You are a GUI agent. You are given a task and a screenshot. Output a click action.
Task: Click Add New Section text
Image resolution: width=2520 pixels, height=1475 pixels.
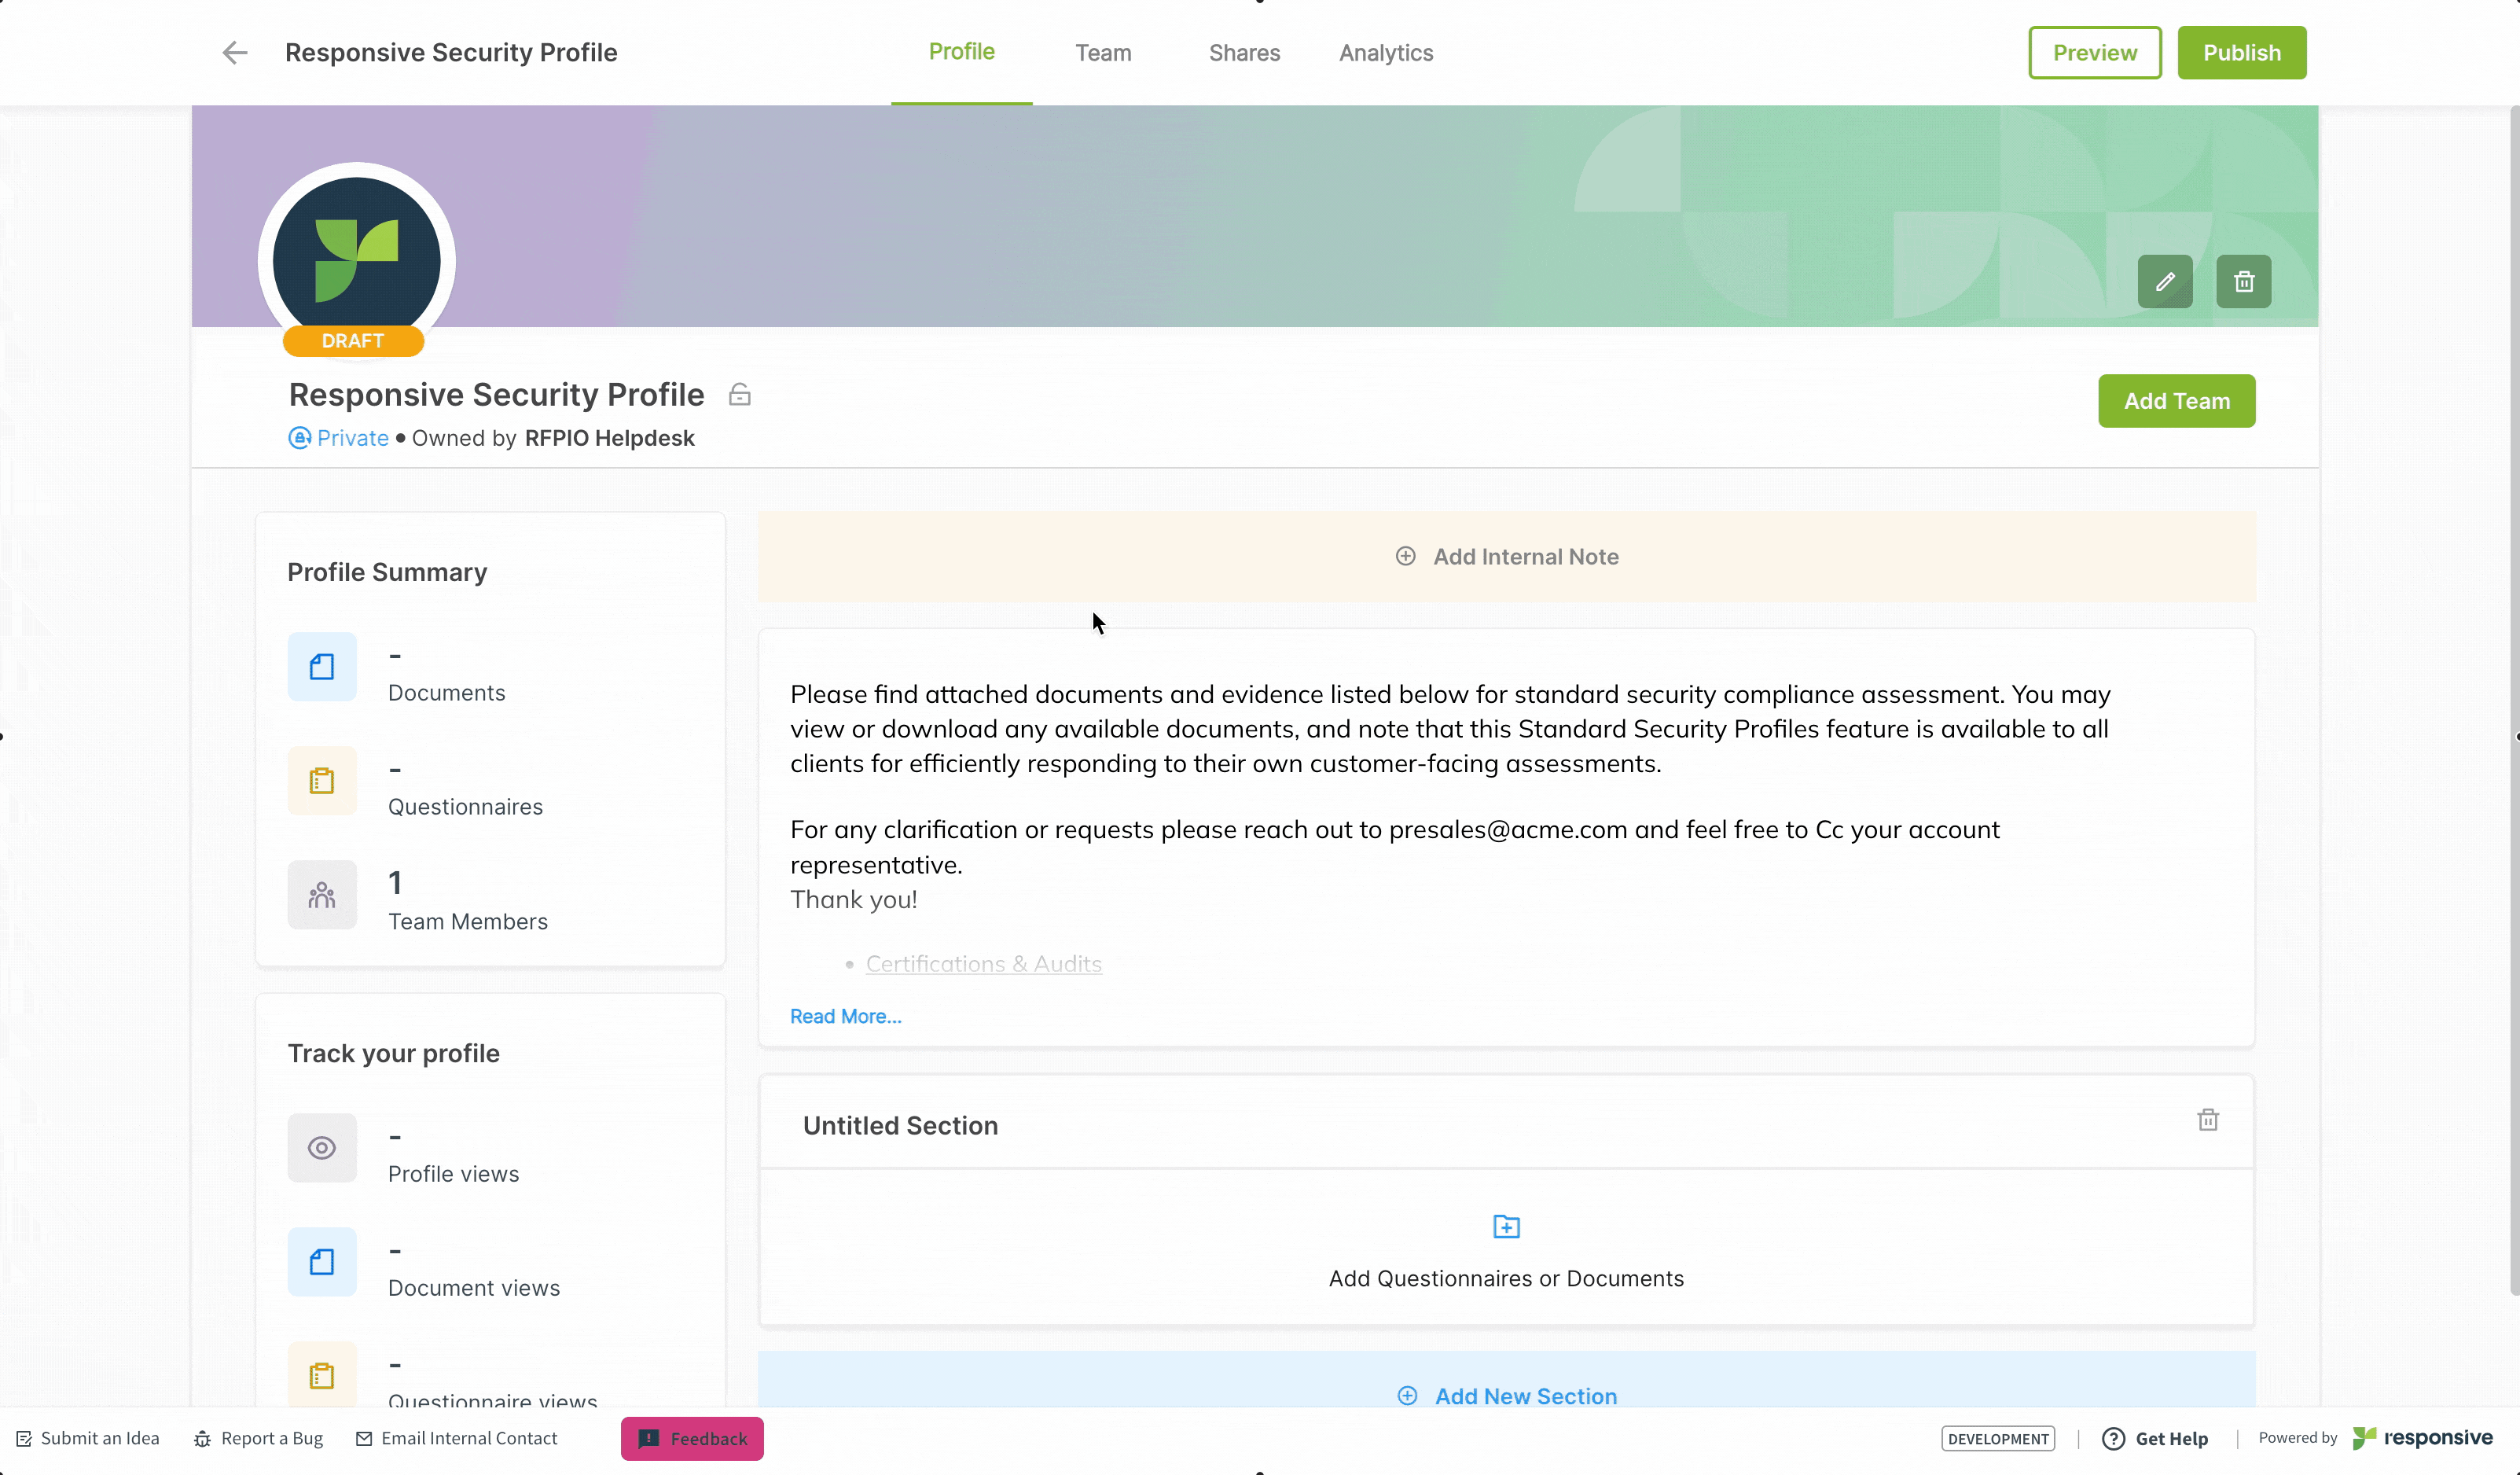pos(1526,1396)
